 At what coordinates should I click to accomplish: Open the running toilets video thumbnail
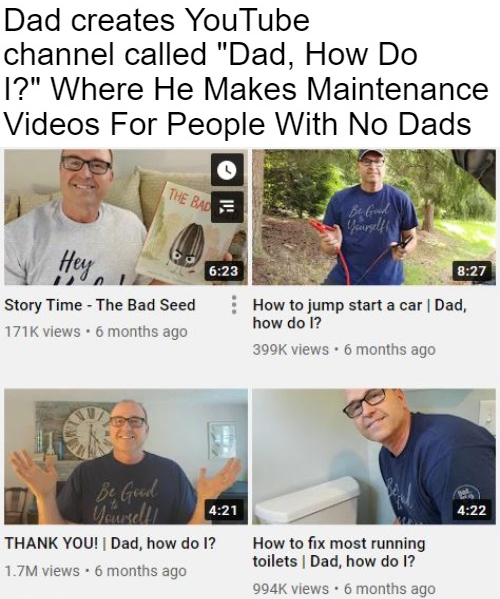click(374, 457)
